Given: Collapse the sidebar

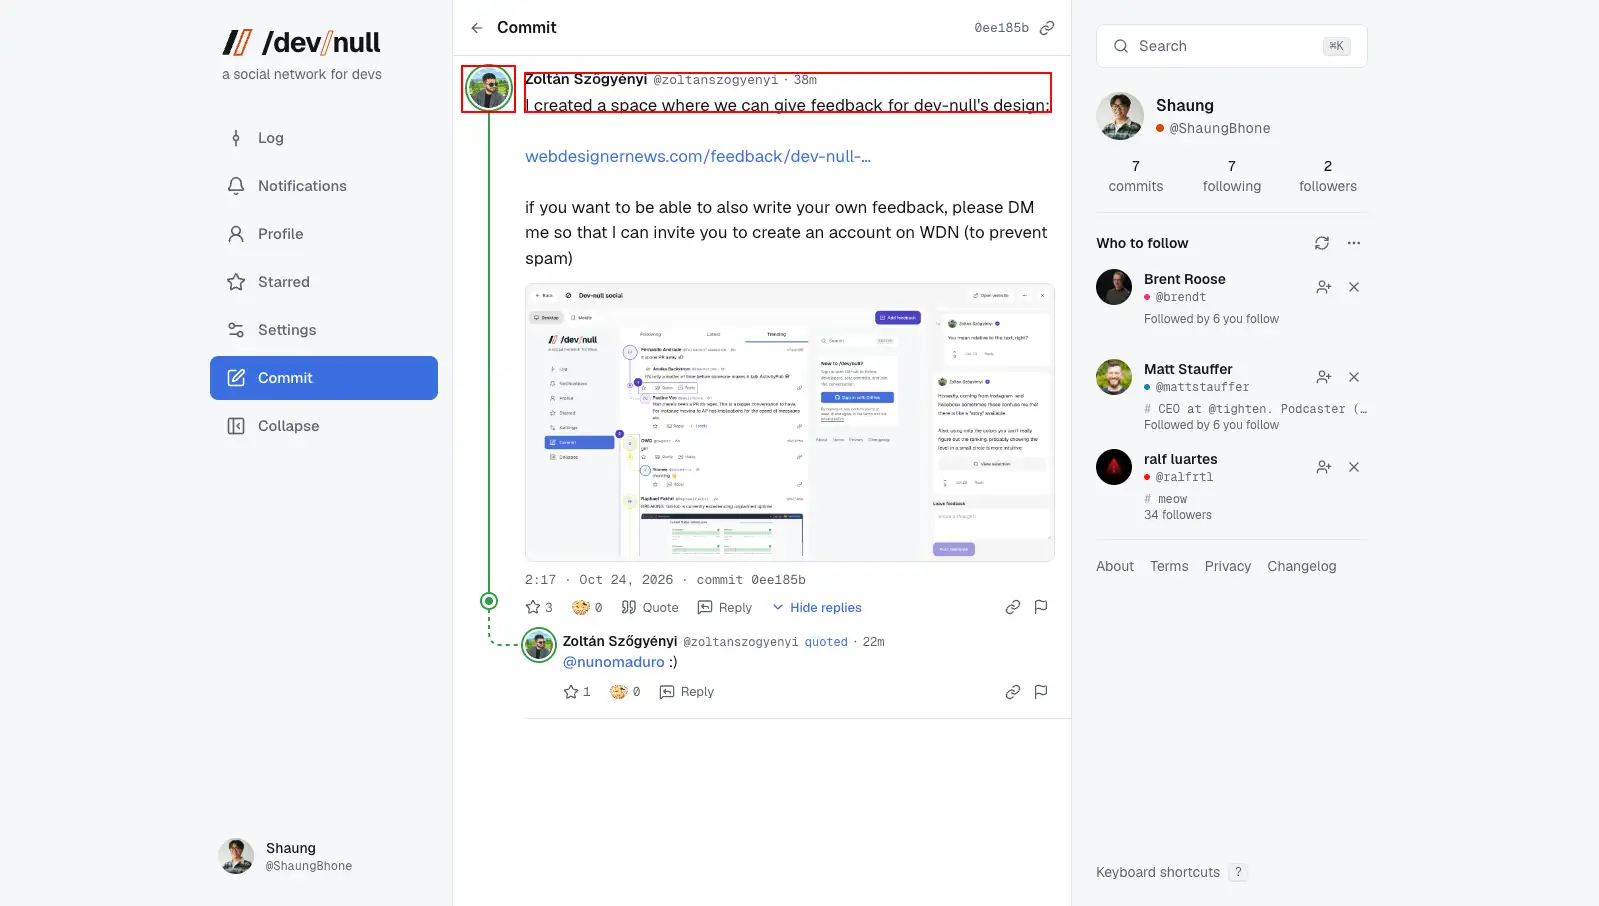Looking at the screenshot, I should pos(324,426).
